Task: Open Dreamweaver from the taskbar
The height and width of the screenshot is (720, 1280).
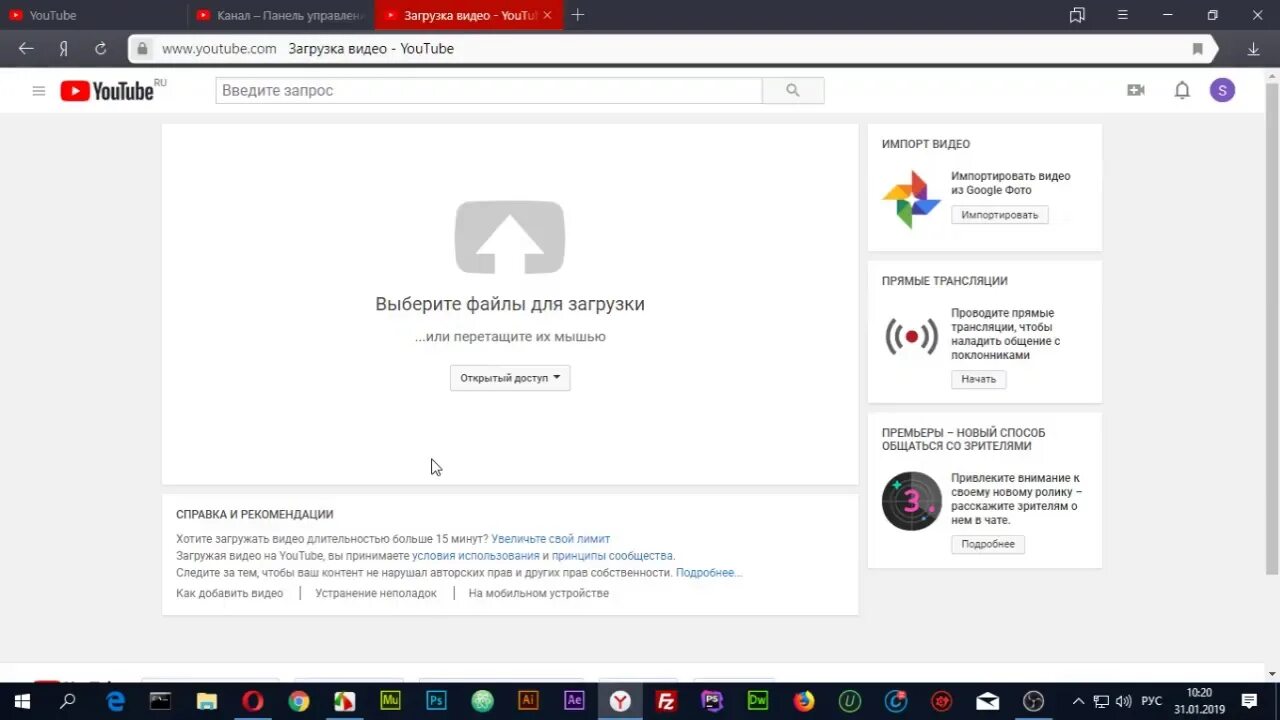Action: click(x=758, y=701)
